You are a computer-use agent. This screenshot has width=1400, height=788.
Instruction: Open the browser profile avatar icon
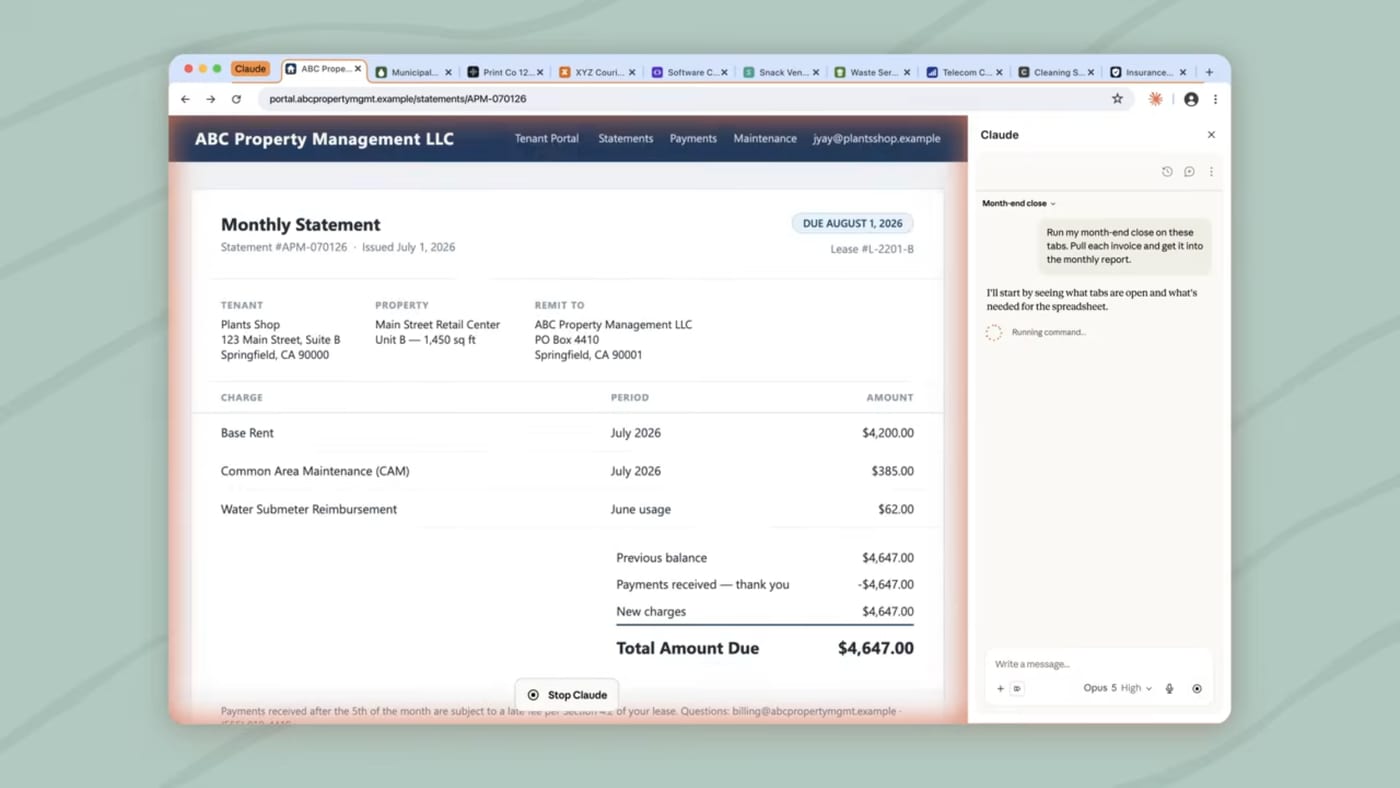pyautogui.click(x=1191, y=99)
